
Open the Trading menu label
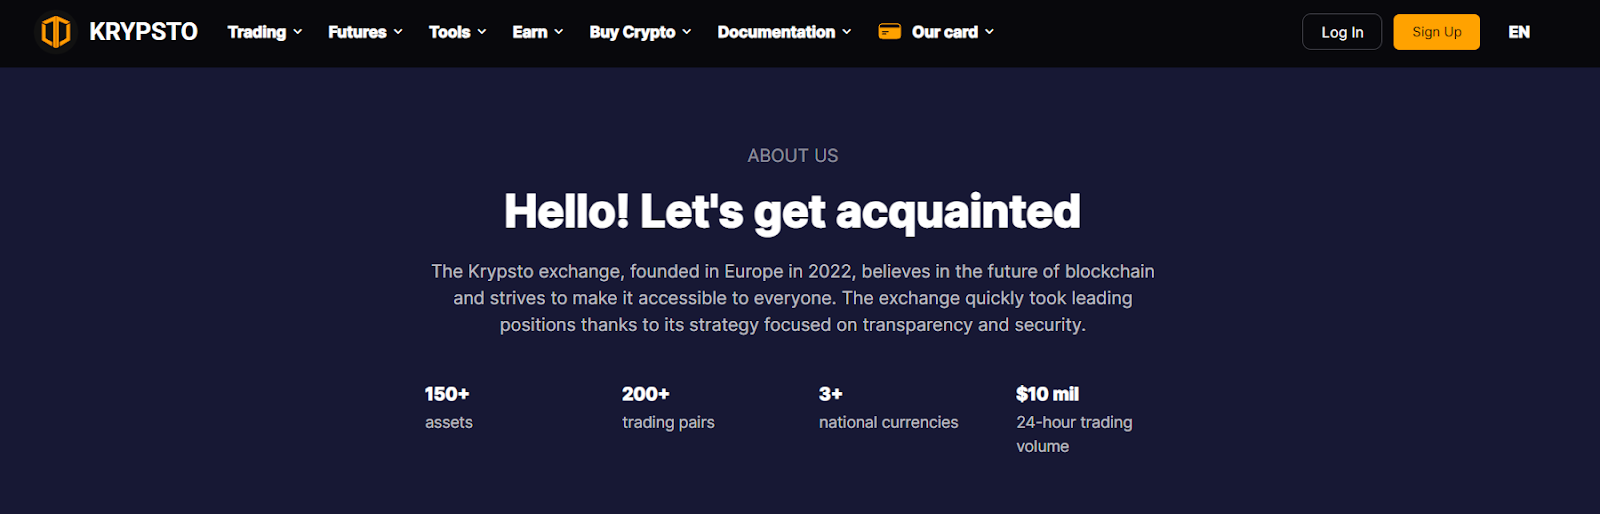tap(256, 32)
